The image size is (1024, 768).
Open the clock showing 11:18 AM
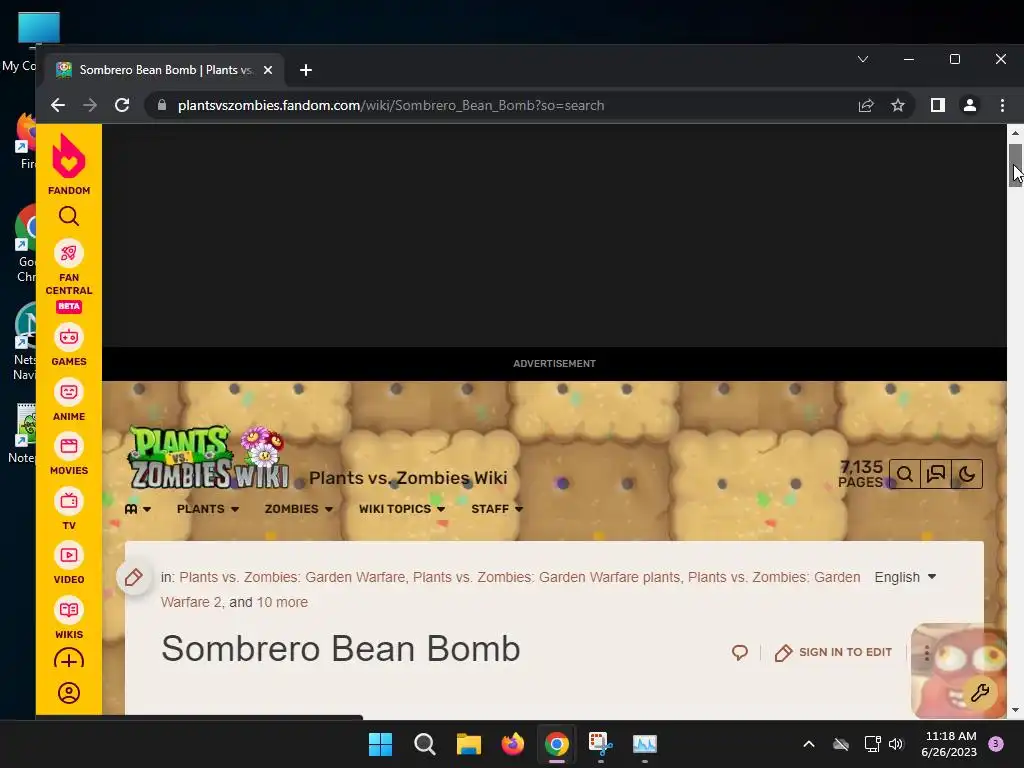[949, 744]
